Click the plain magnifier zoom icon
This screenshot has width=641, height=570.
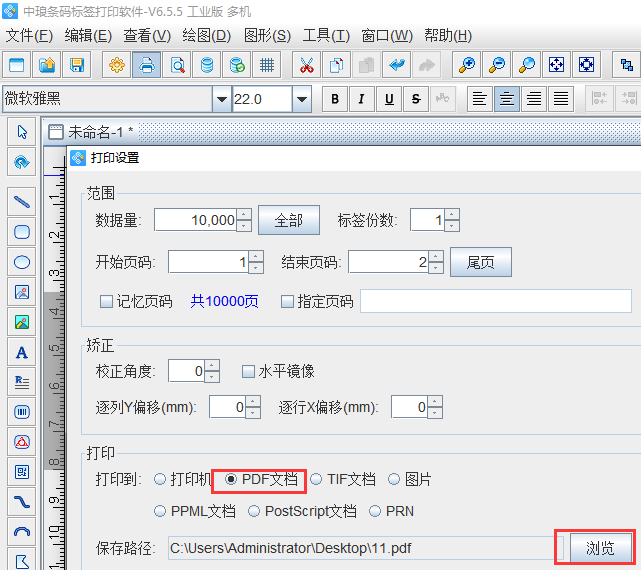[x=527, y=65]
